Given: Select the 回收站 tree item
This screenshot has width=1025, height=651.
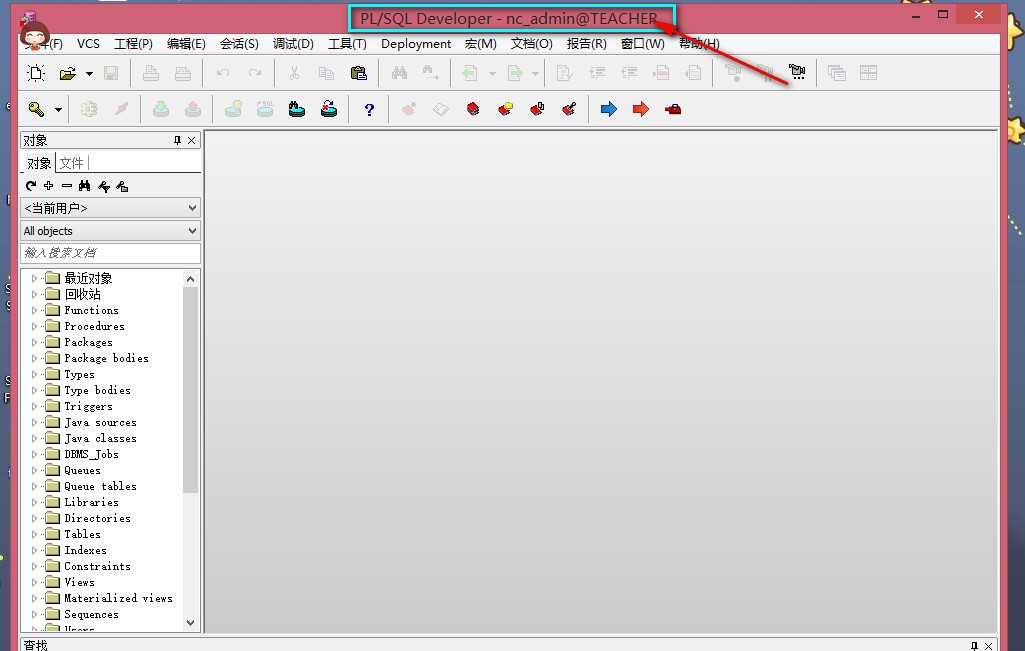Looking at the screenshot, I should (x=82, y=294).
